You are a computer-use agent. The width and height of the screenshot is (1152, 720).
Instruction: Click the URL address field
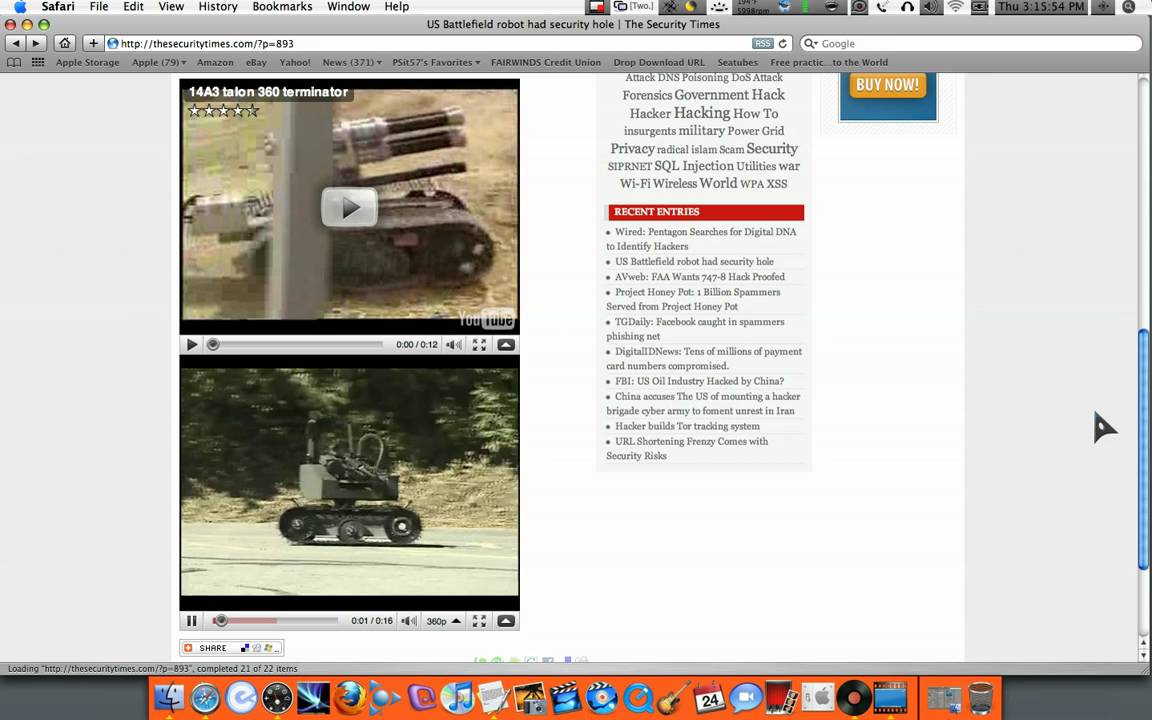[x=433, y=43]
